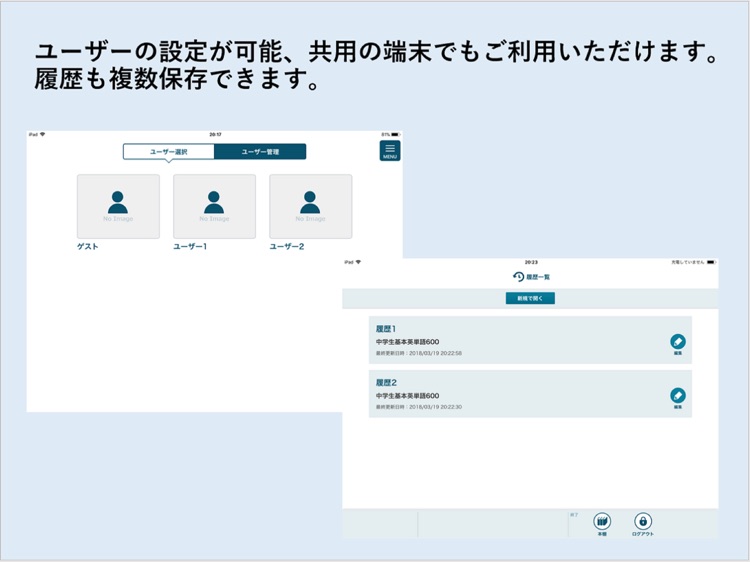Image resolution: width=750 pixels, height=562 pixels.
Task: Open the MENU hamburger button
Action: click(390, 151)
